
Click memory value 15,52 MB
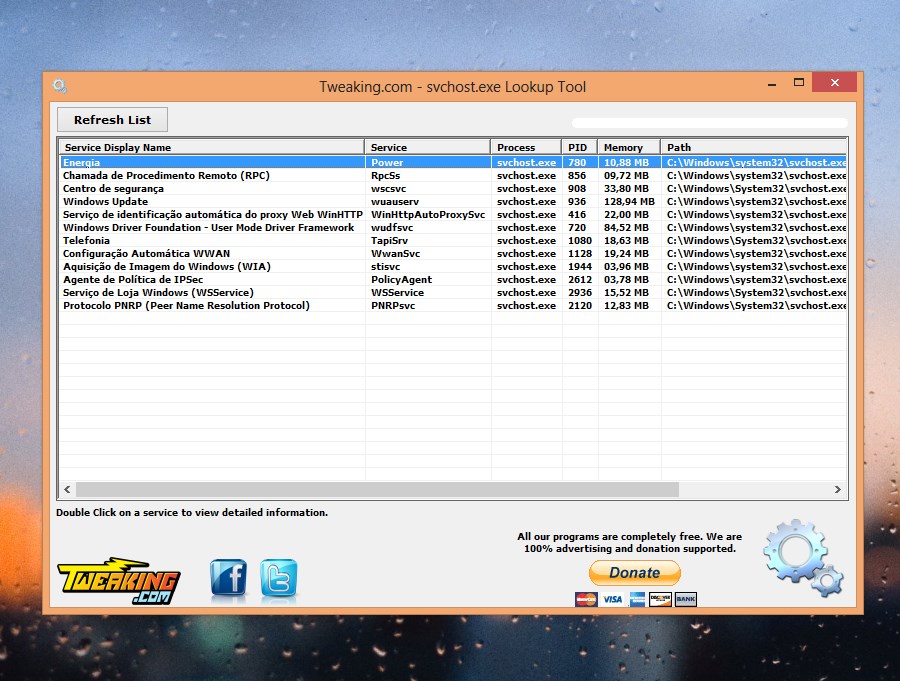point(626,293)
